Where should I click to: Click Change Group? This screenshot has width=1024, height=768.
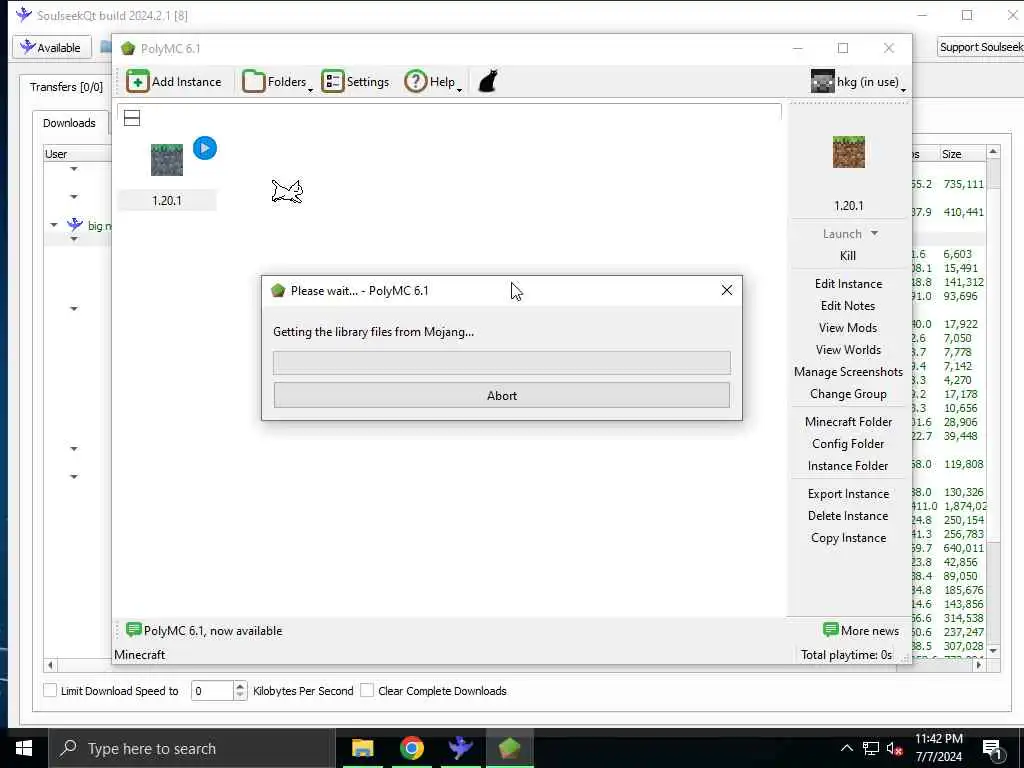pos(848,394)
